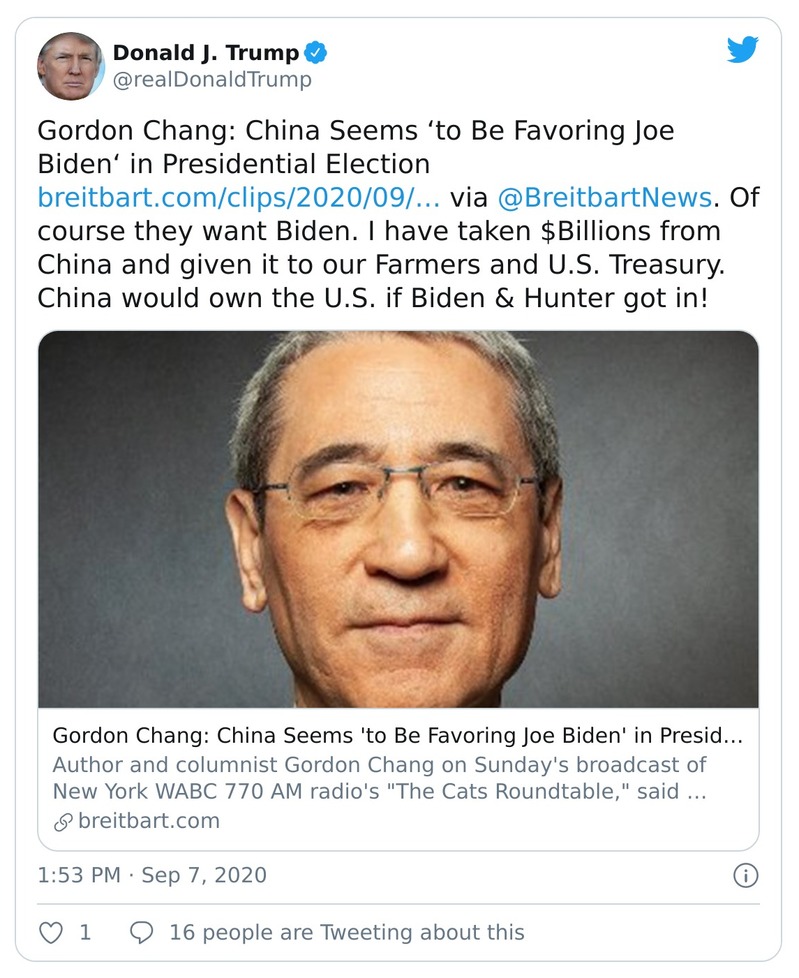
Task: Open the tweet info icon
Action: click(745, 875)
